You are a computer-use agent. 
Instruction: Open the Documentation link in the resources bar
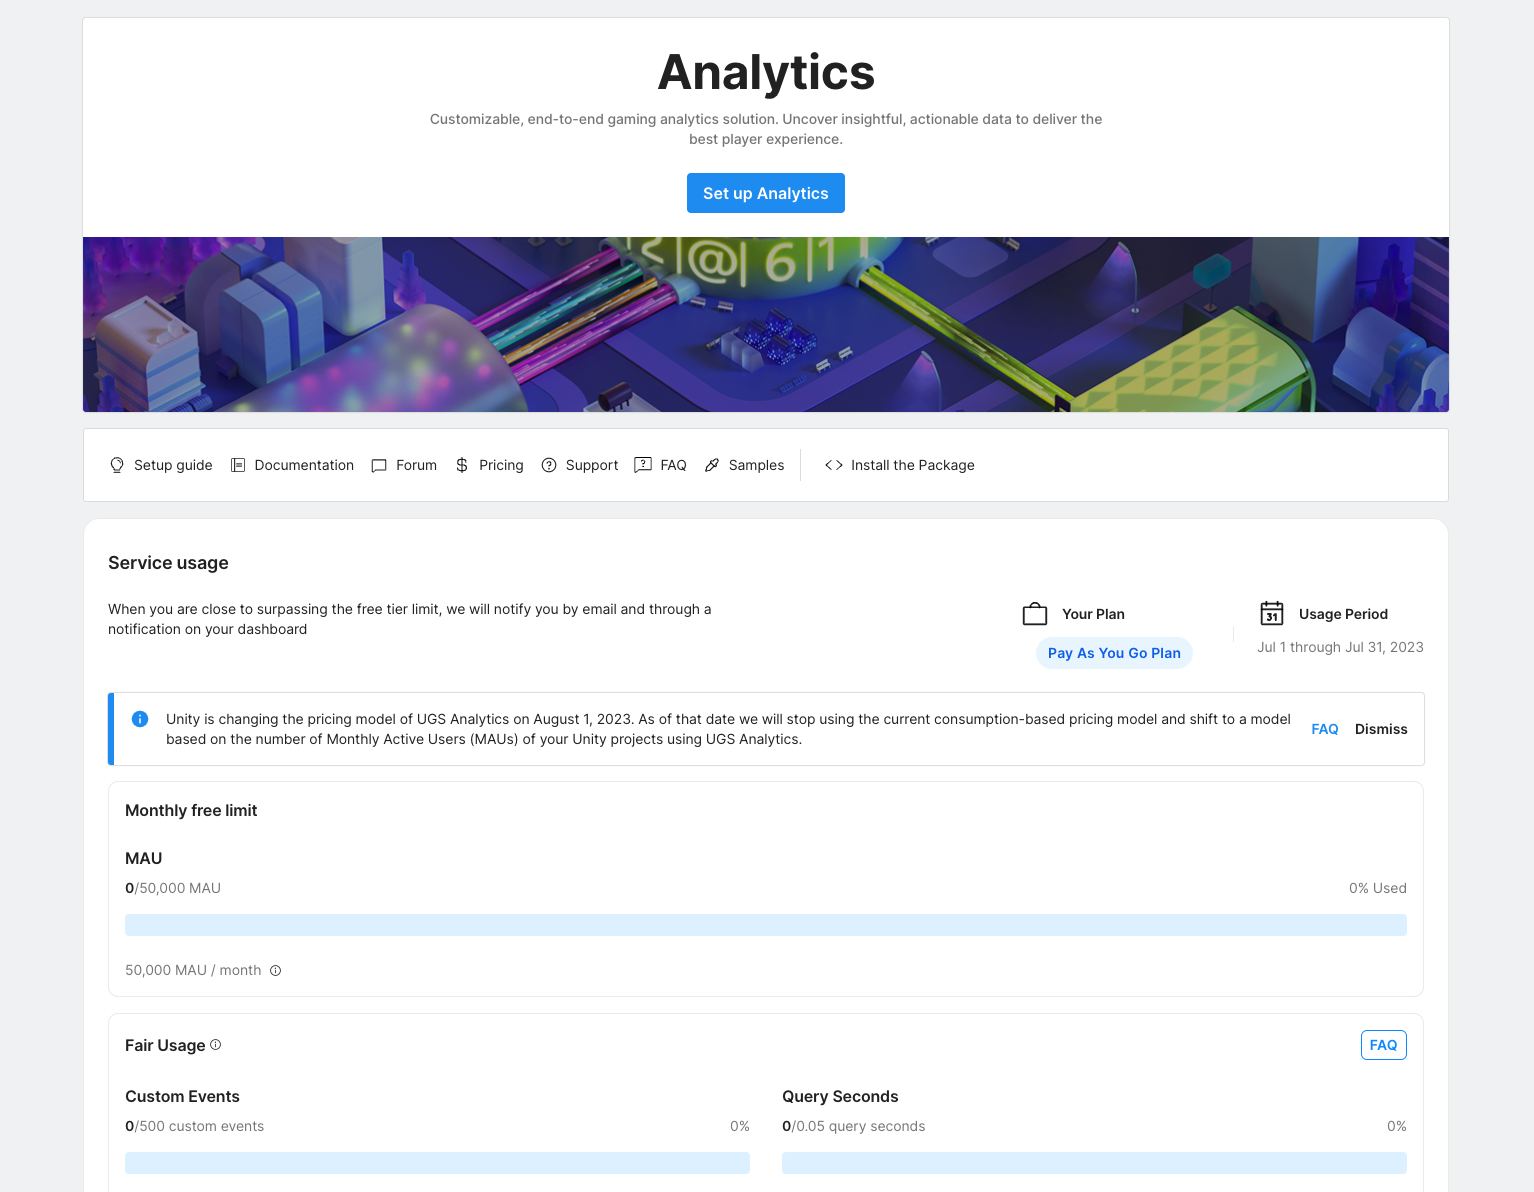pos(304,465)
